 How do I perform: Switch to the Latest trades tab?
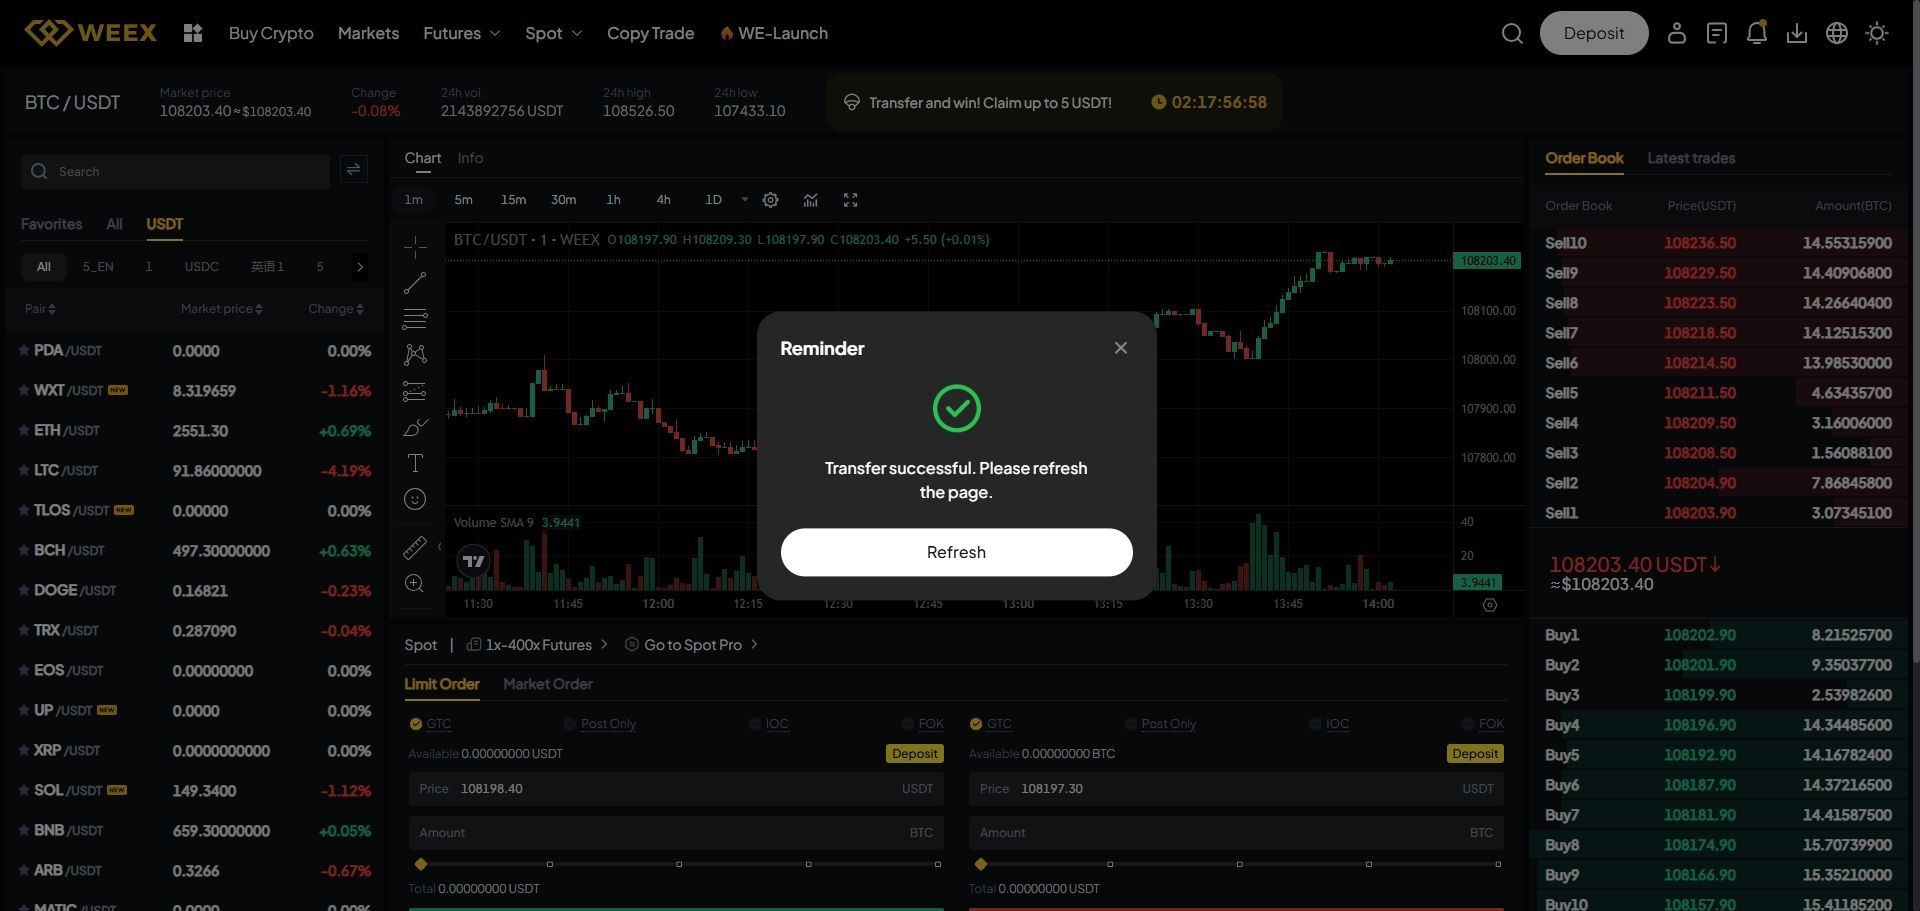(1690, 158)
